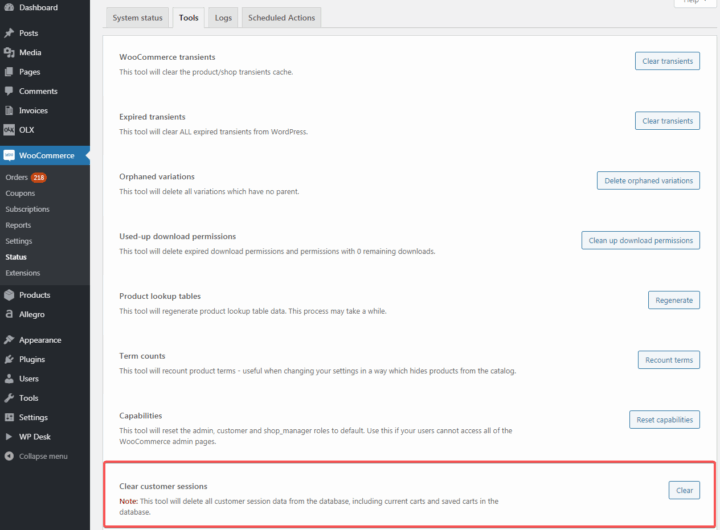Click the Users icon in sidebar

pos(9,379)
